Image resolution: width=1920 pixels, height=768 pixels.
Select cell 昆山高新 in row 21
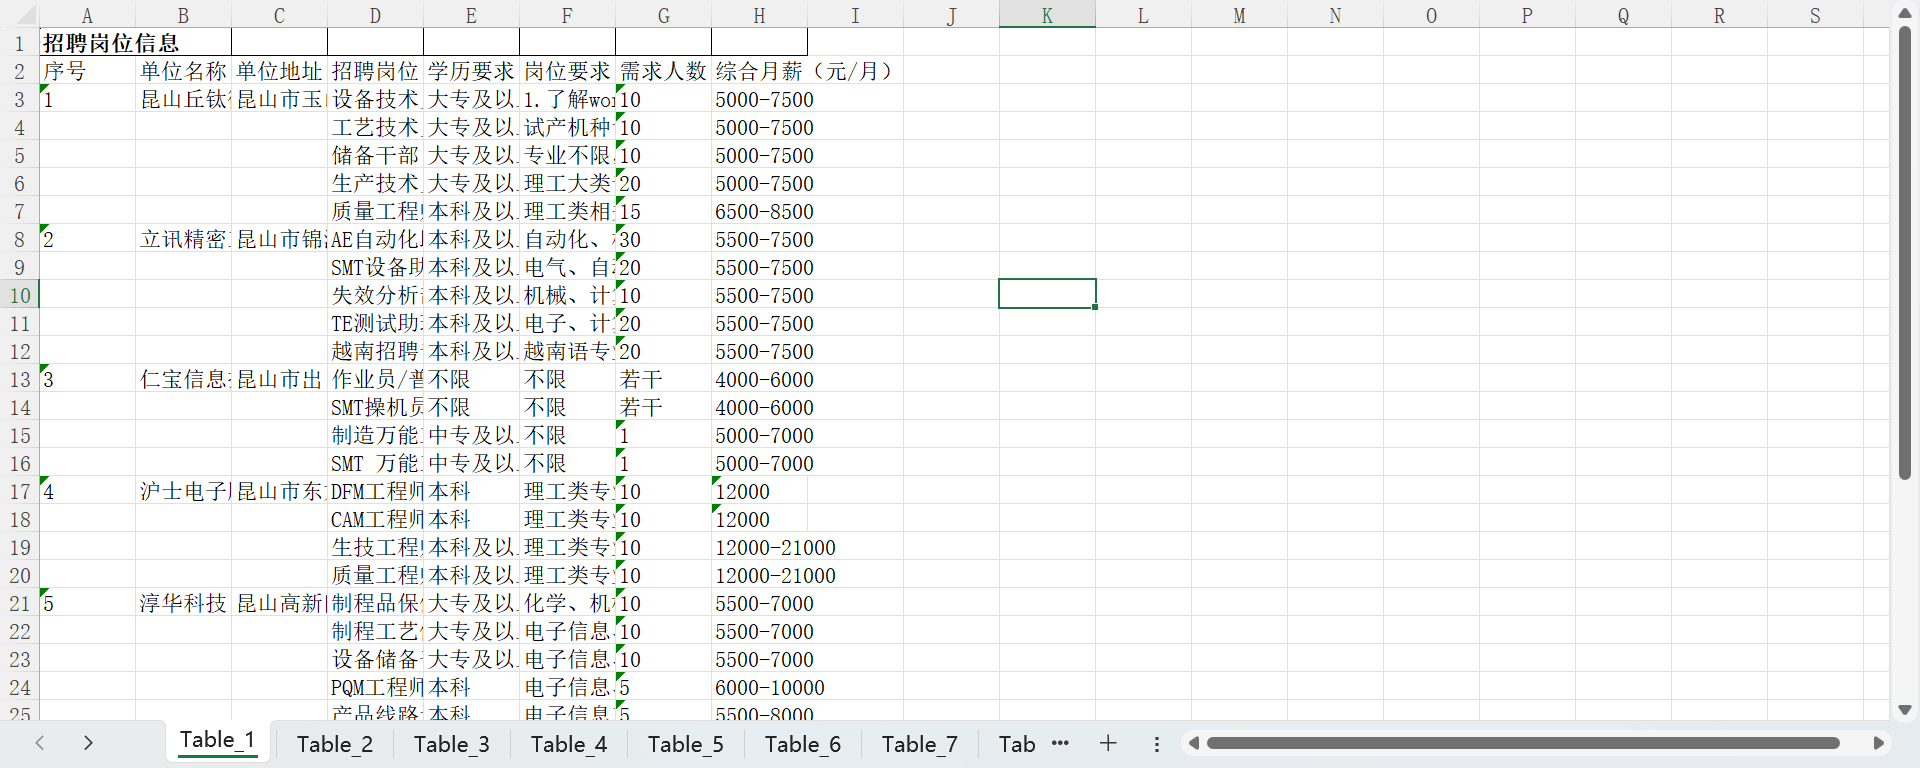point(279,603)
